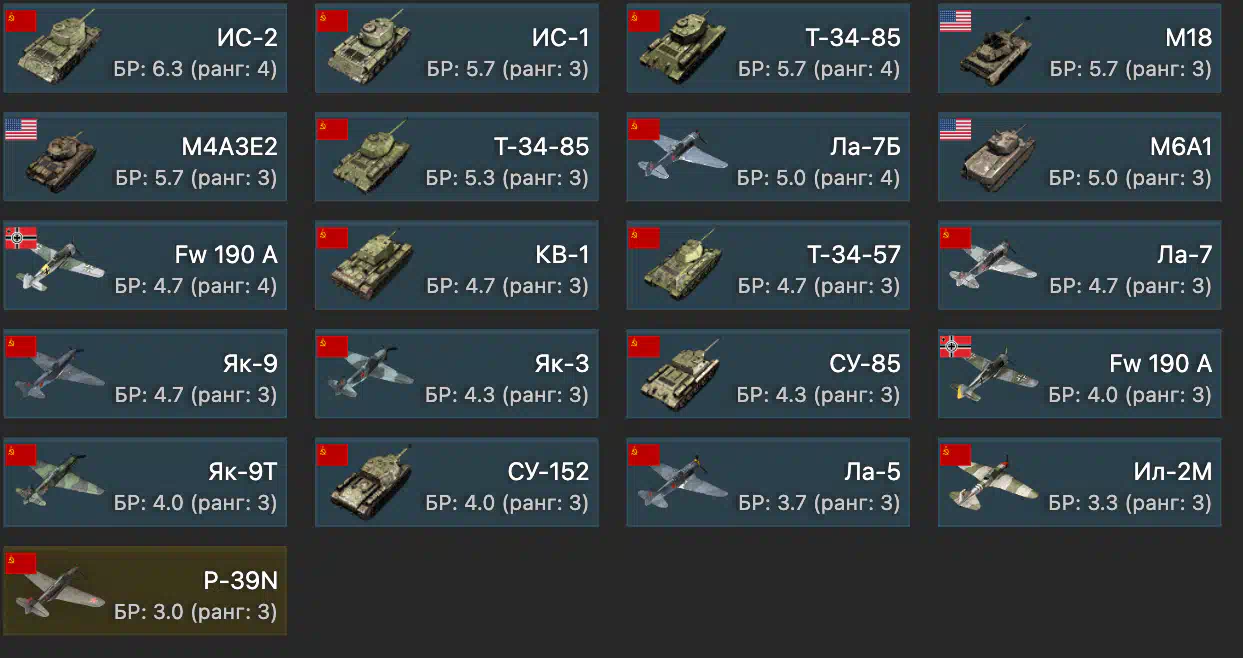Choose the Т-34-85 card rated БР 5.7
Screen dimensions: 1243x658
click(768, 48)
